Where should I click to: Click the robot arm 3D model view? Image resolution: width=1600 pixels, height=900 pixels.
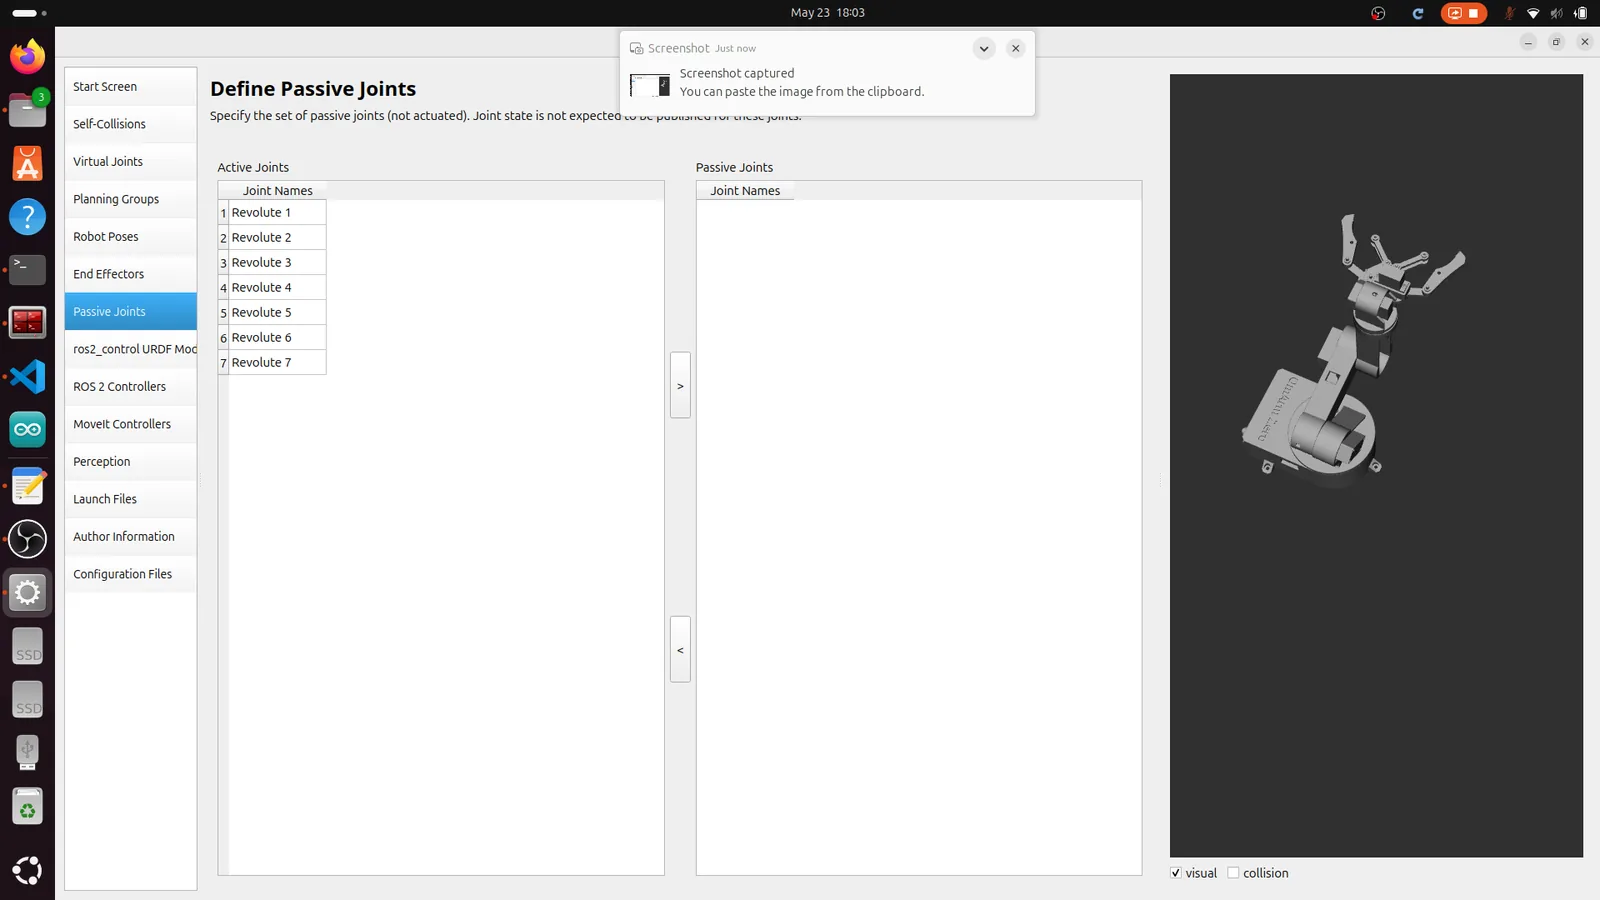tap(1376, 465)
